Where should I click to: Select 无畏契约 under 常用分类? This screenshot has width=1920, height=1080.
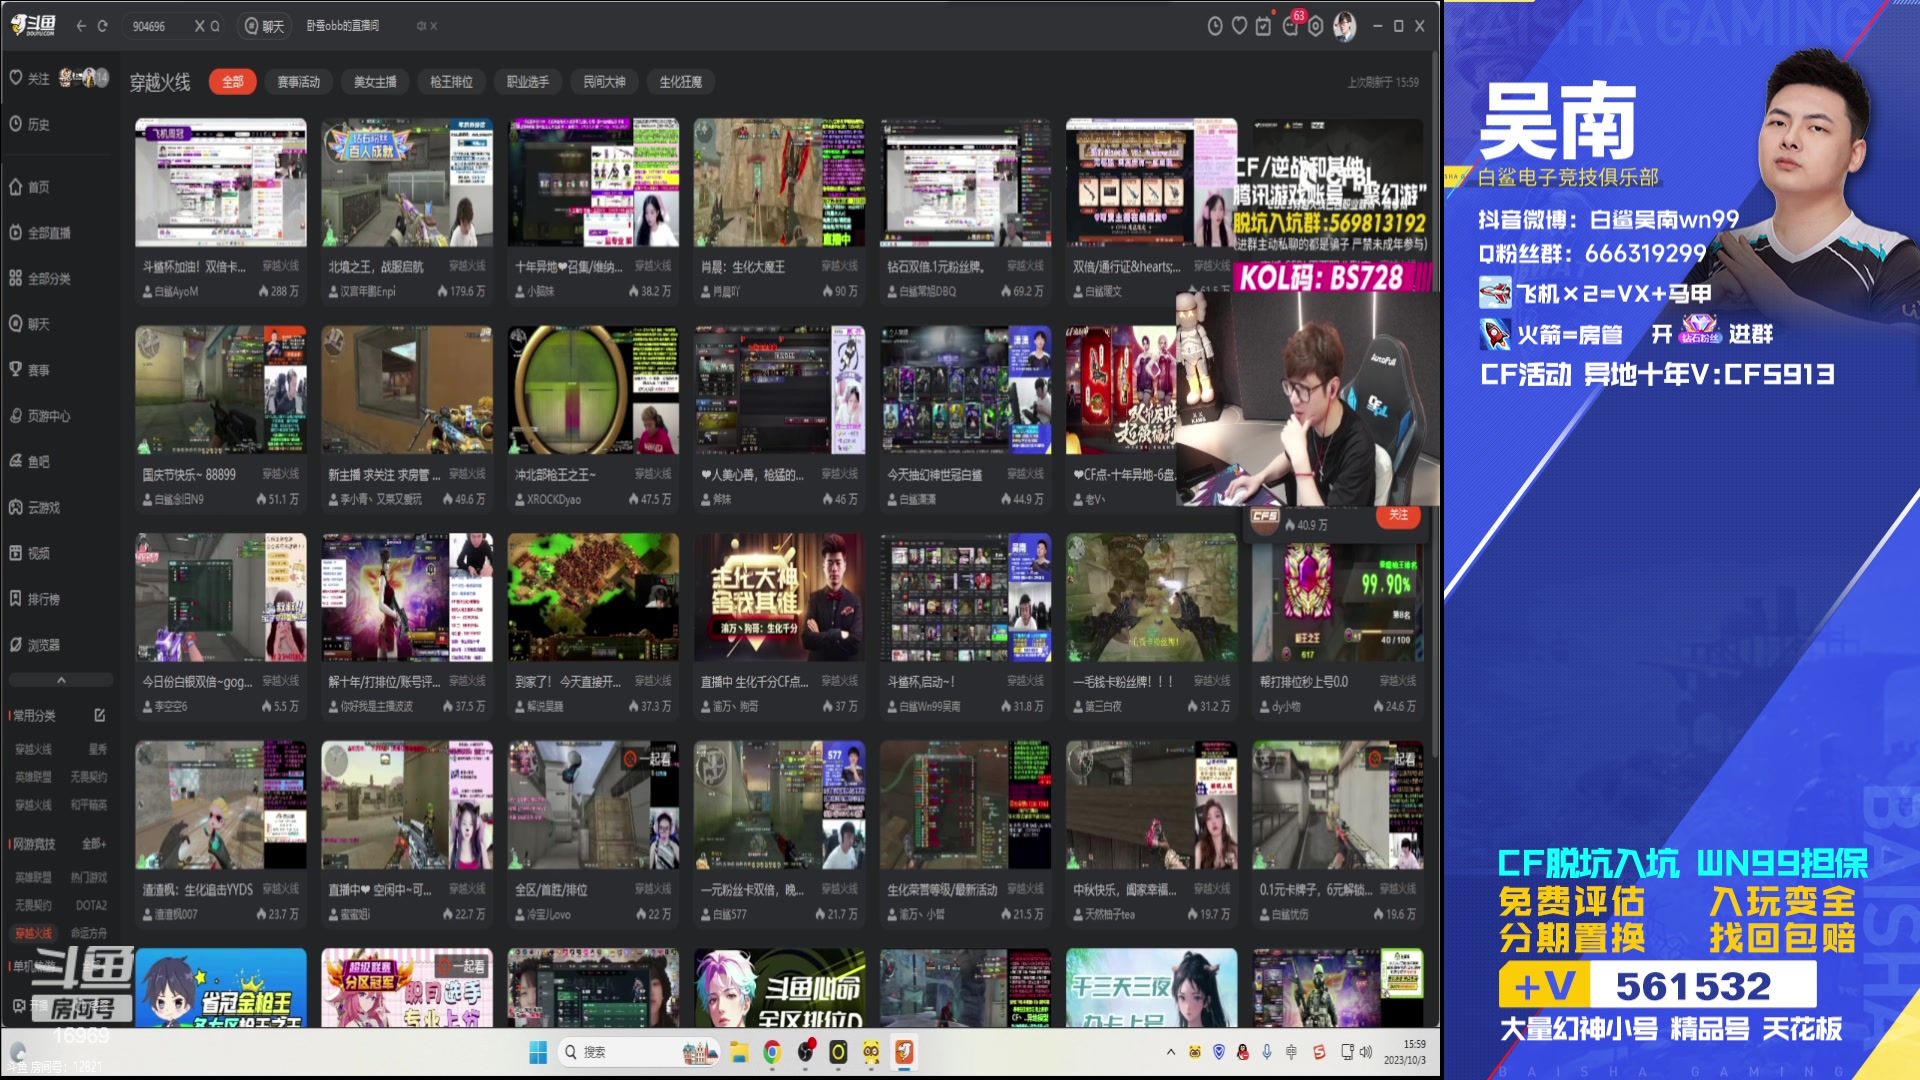tap(88, 777)
